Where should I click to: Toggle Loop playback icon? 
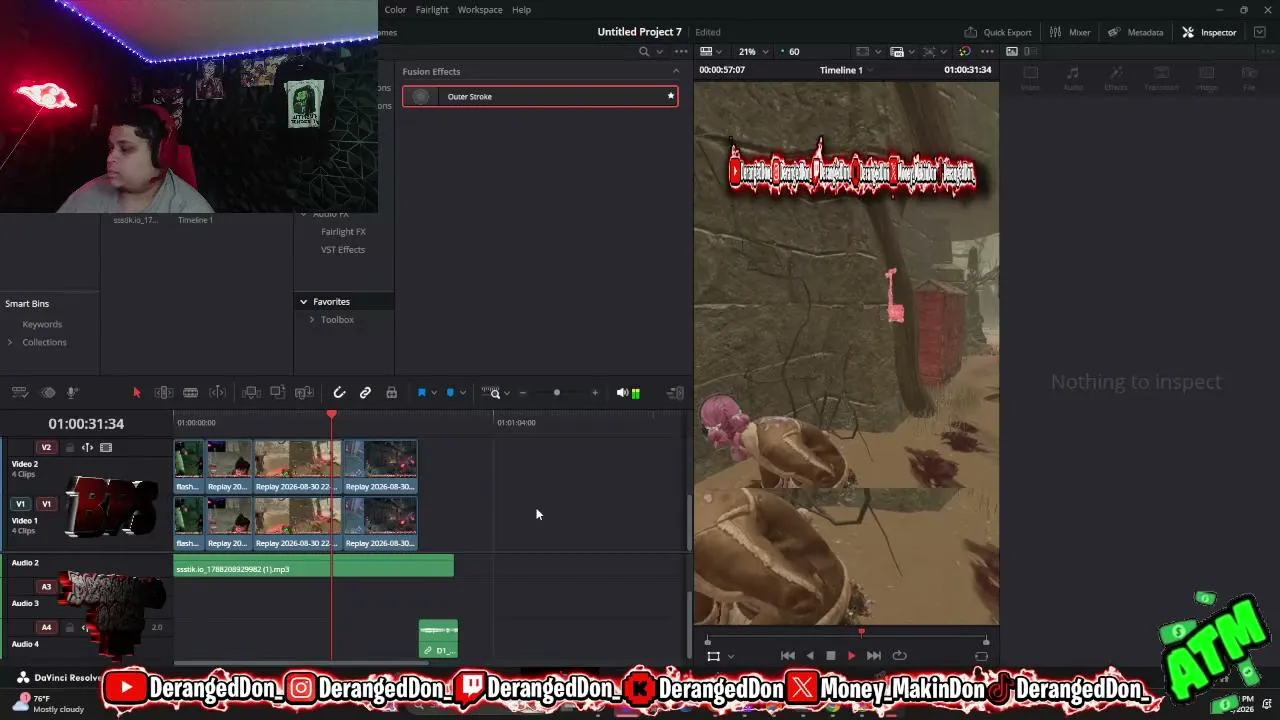point(899,656)
